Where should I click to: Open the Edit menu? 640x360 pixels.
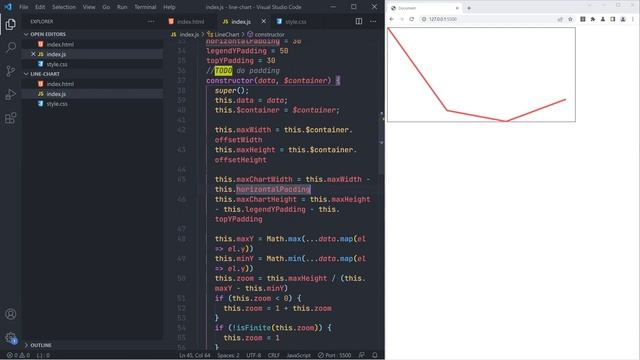pyautogui.click(x=40, y=7)
